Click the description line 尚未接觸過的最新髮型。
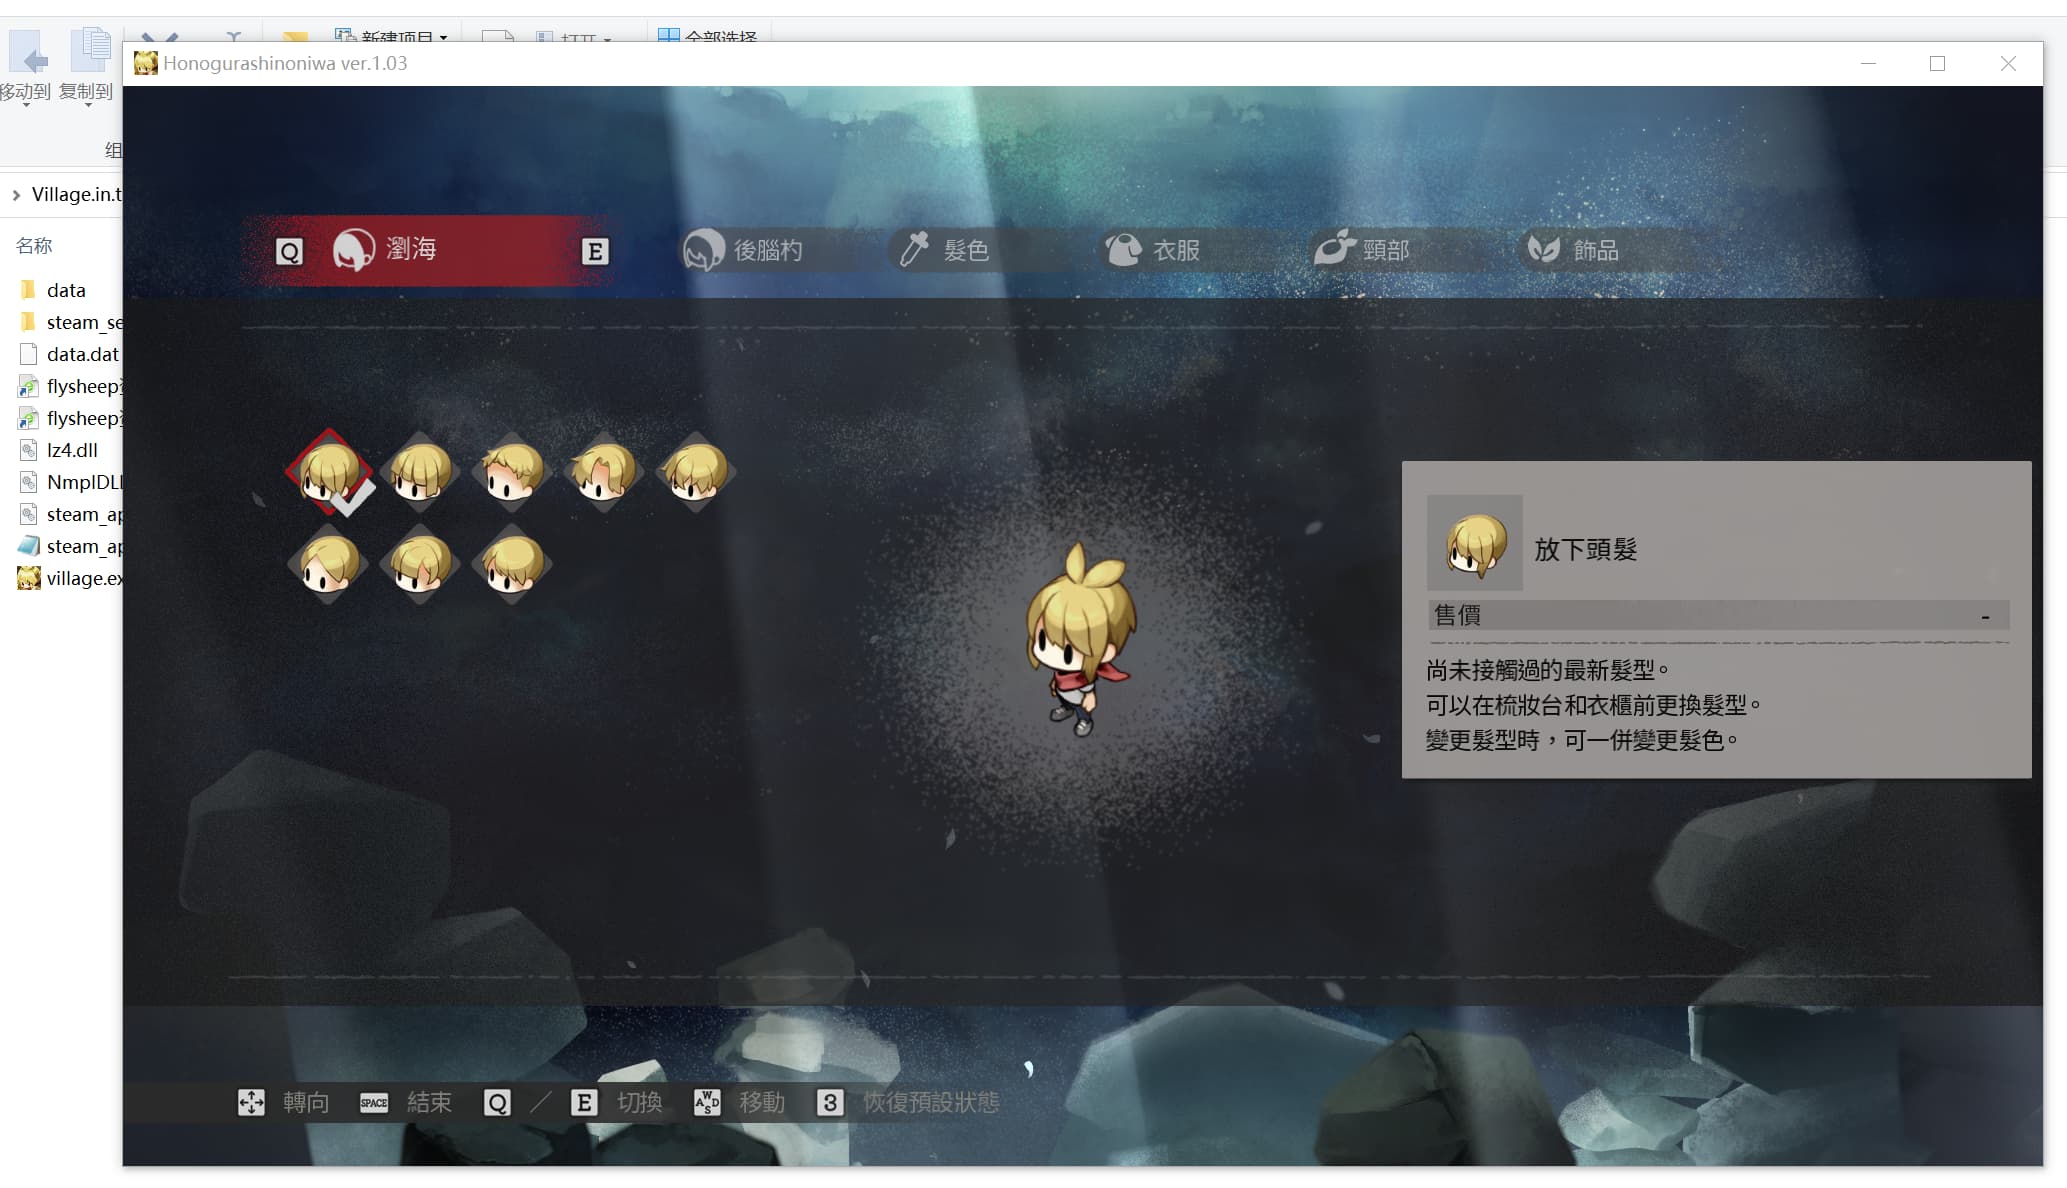The image size is (2067, 1188). [1548, 670]
